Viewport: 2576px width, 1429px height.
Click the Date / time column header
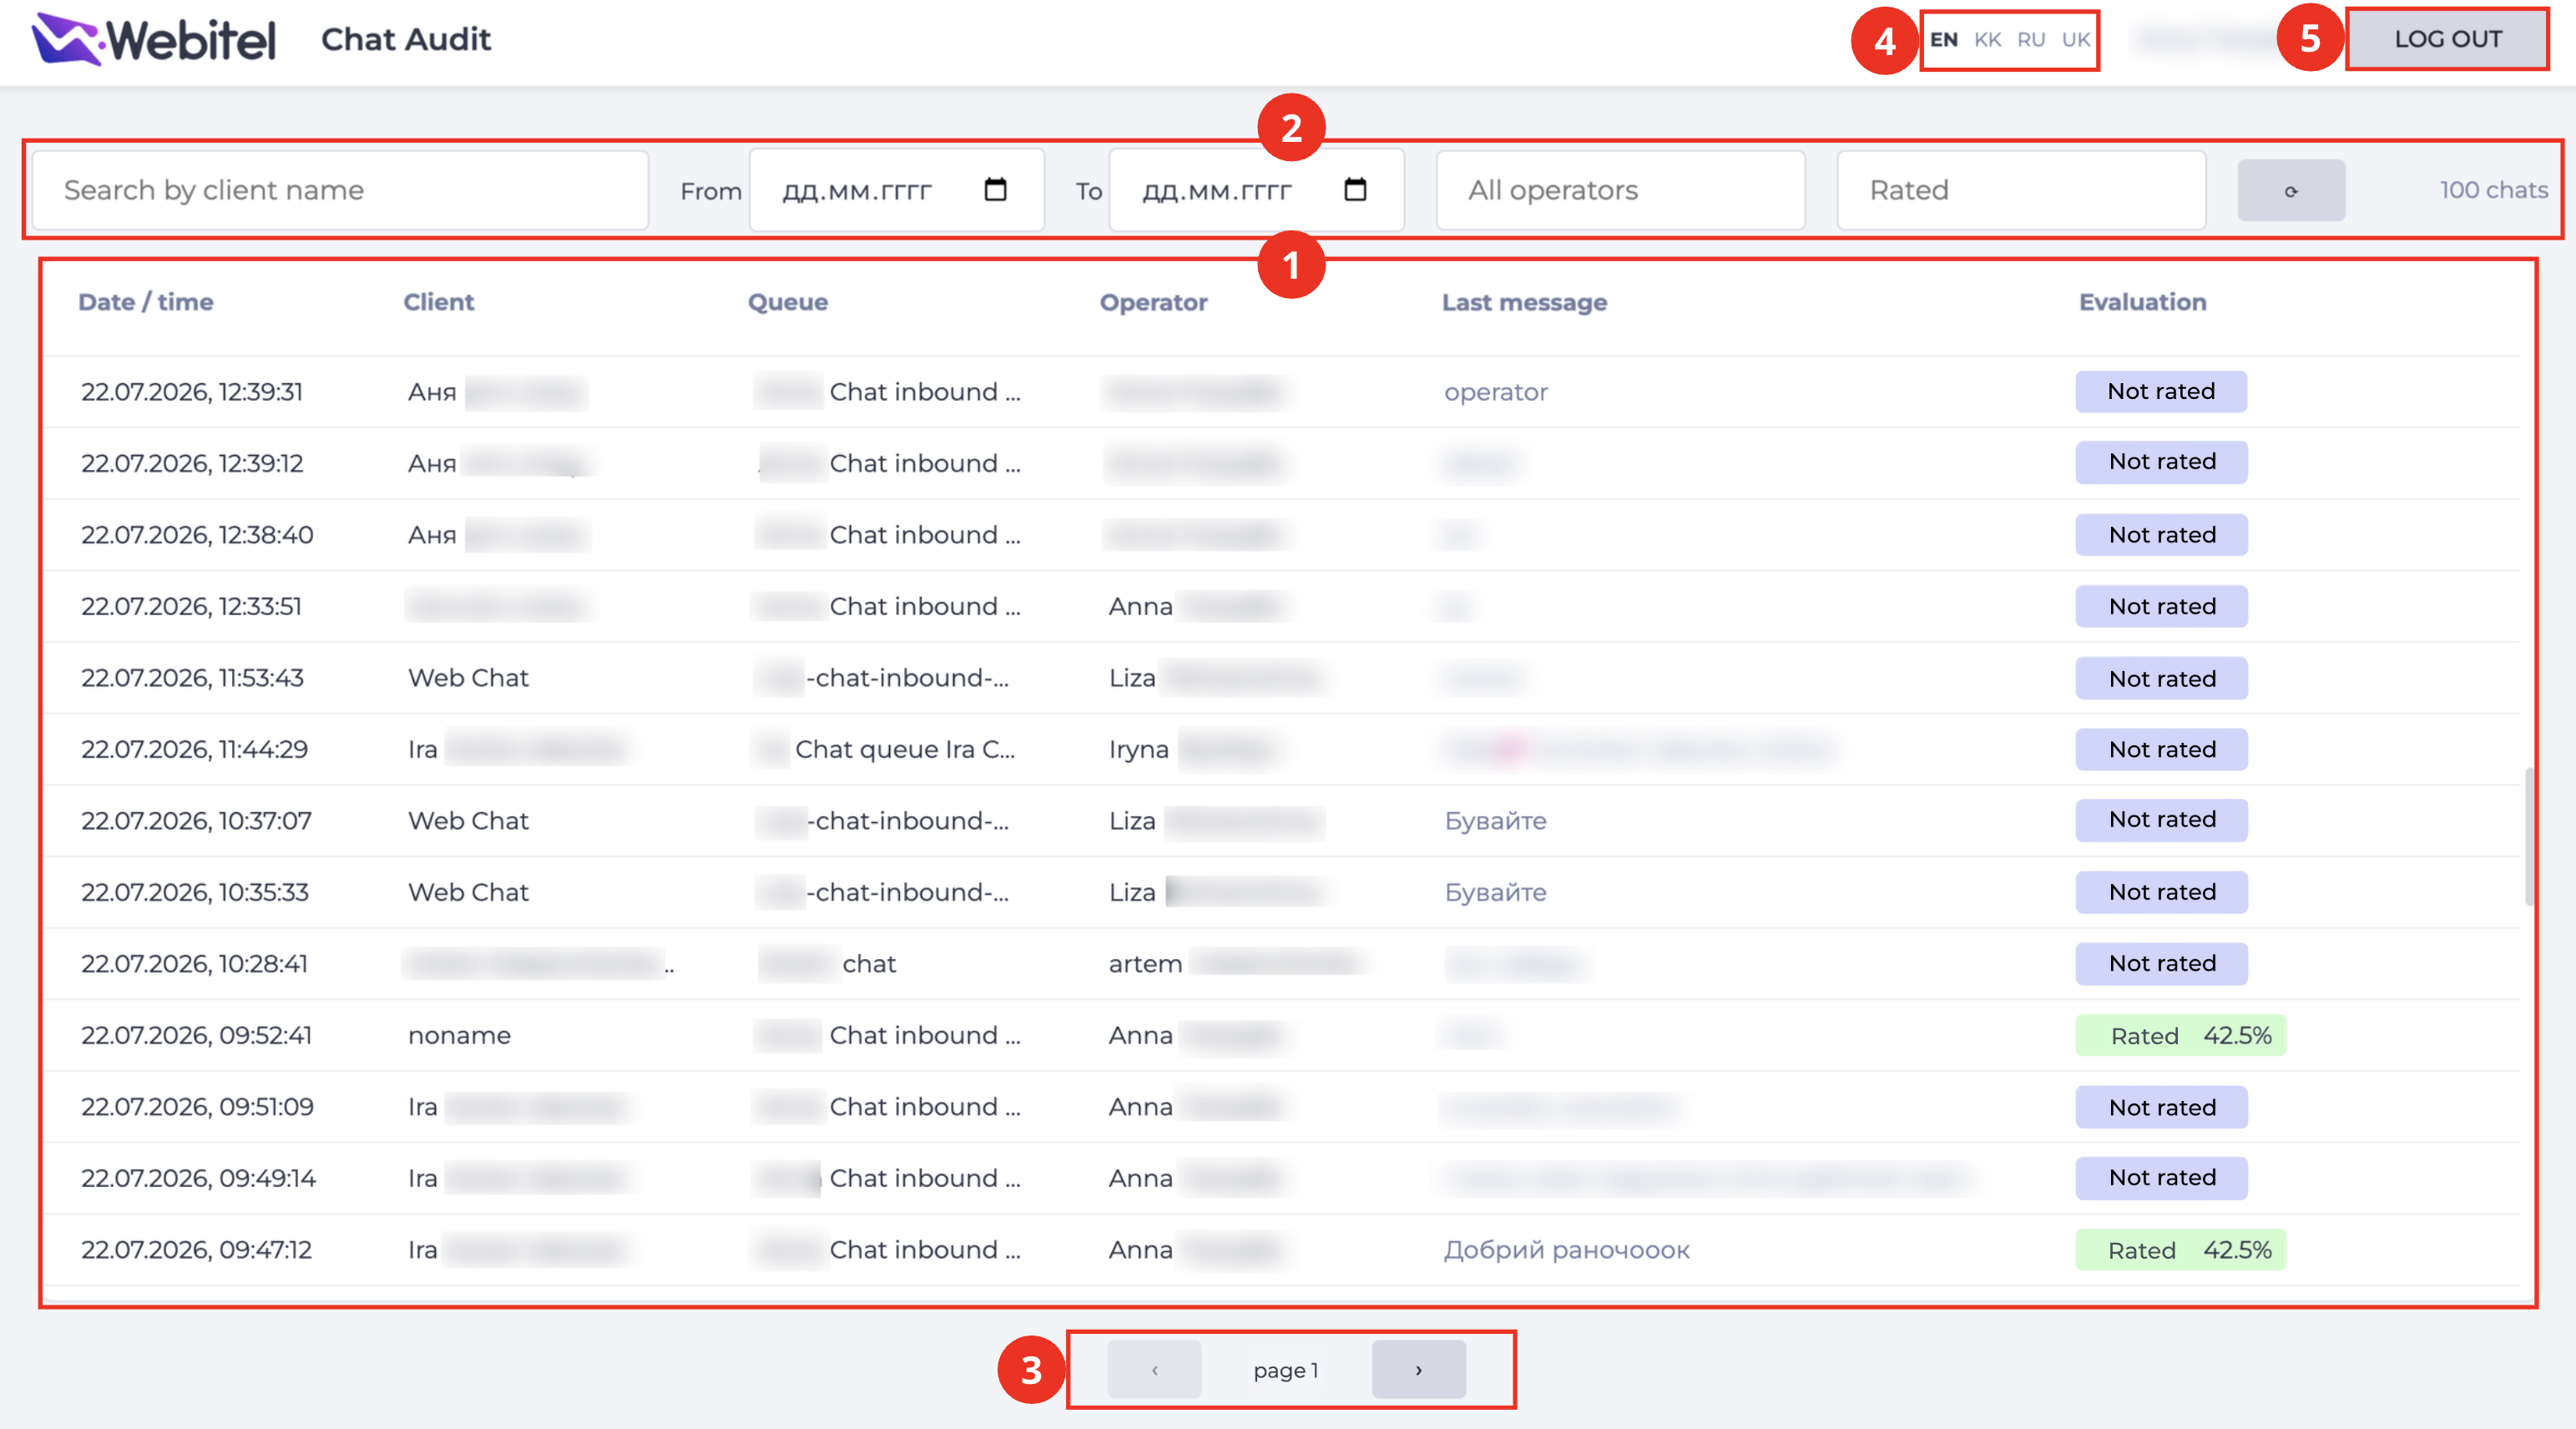pos(146,302)
